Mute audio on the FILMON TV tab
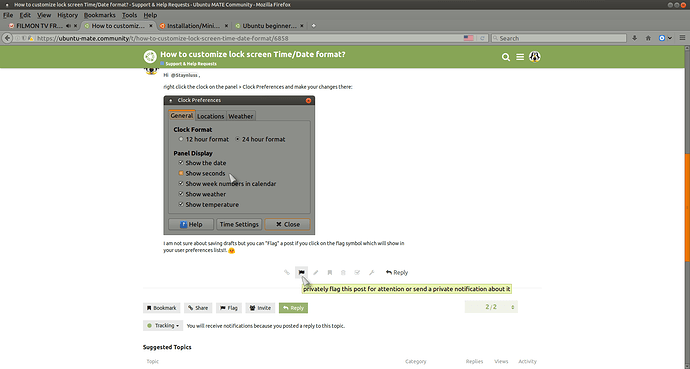690x369 pixels. pyautogui.click(x=68, y=26)
